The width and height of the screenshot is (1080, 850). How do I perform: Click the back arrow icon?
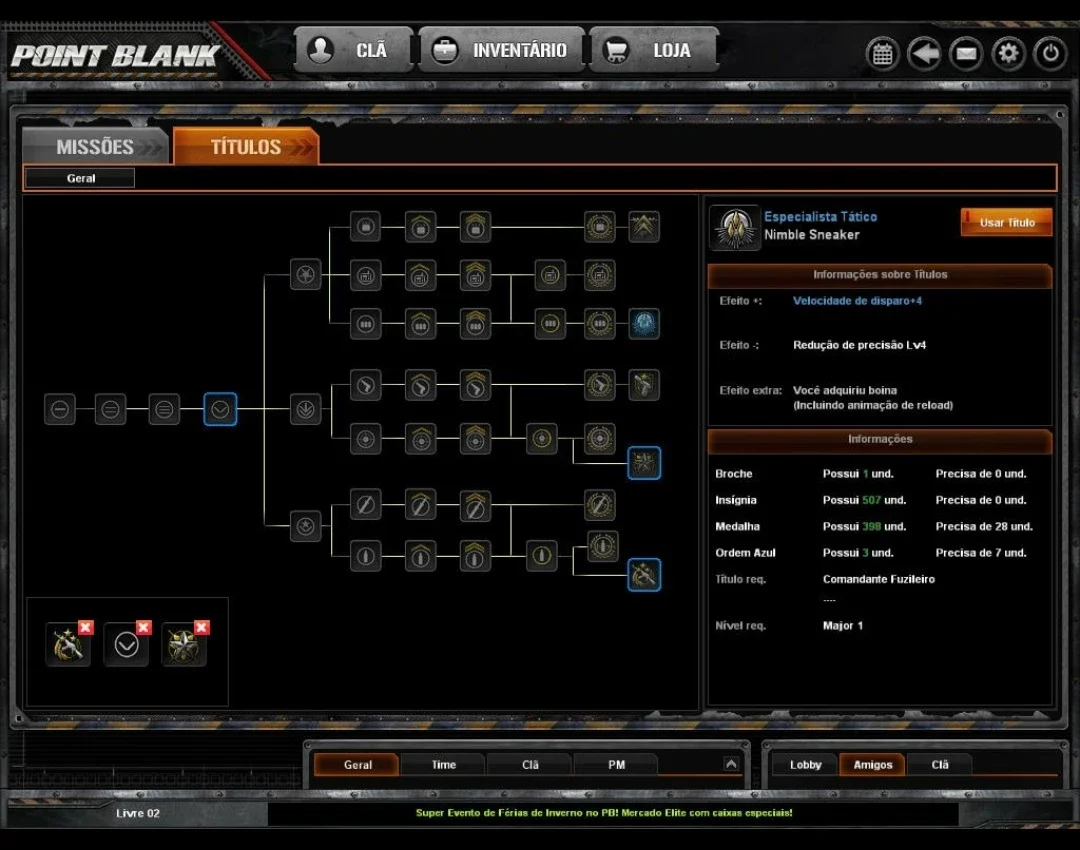click(x=924, y=54)
